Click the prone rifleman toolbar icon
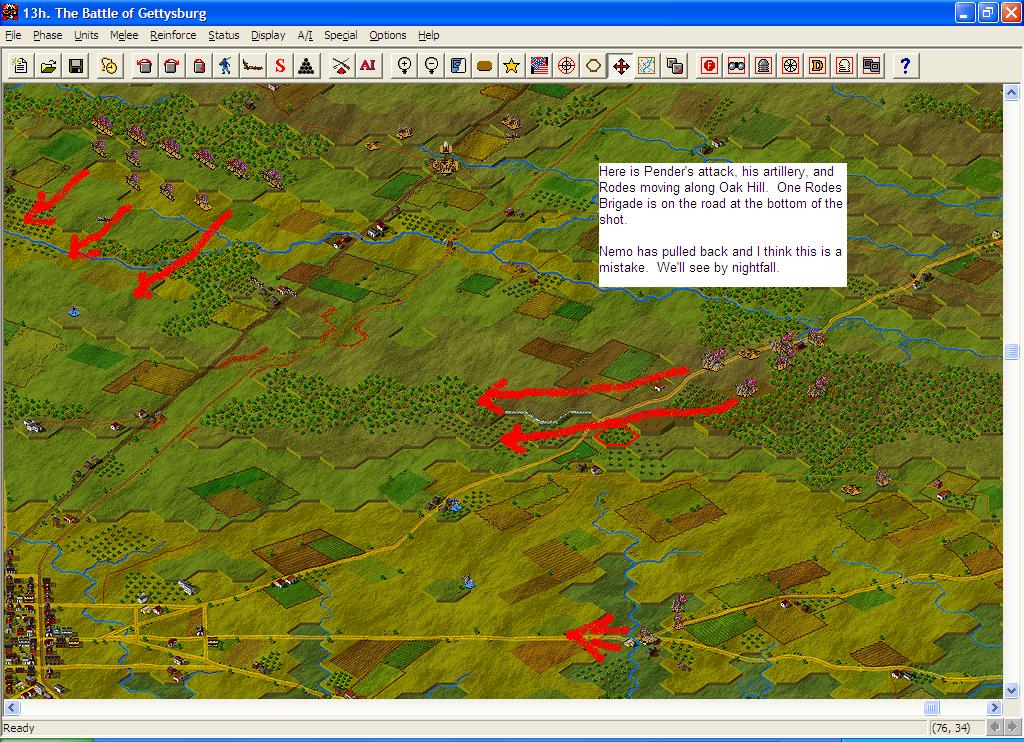This screenshot has height=742, width=1024. point(253,65)
